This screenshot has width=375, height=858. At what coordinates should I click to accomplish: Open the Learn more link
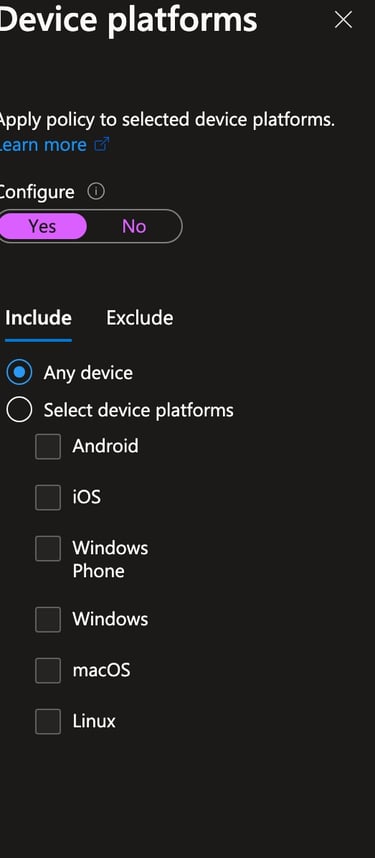coord(43,145)
